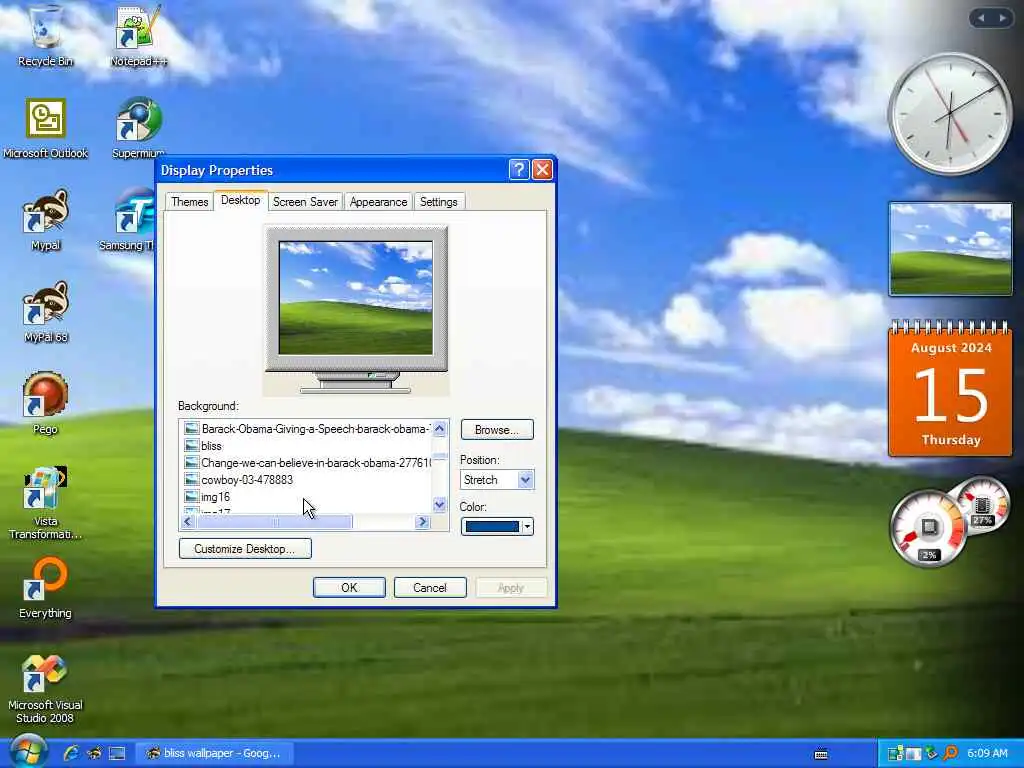The height and width of the screenshot is (768, 1024).
Task: Launch Internet Explorer from Quick Launch
Action: tap(71, 753)
